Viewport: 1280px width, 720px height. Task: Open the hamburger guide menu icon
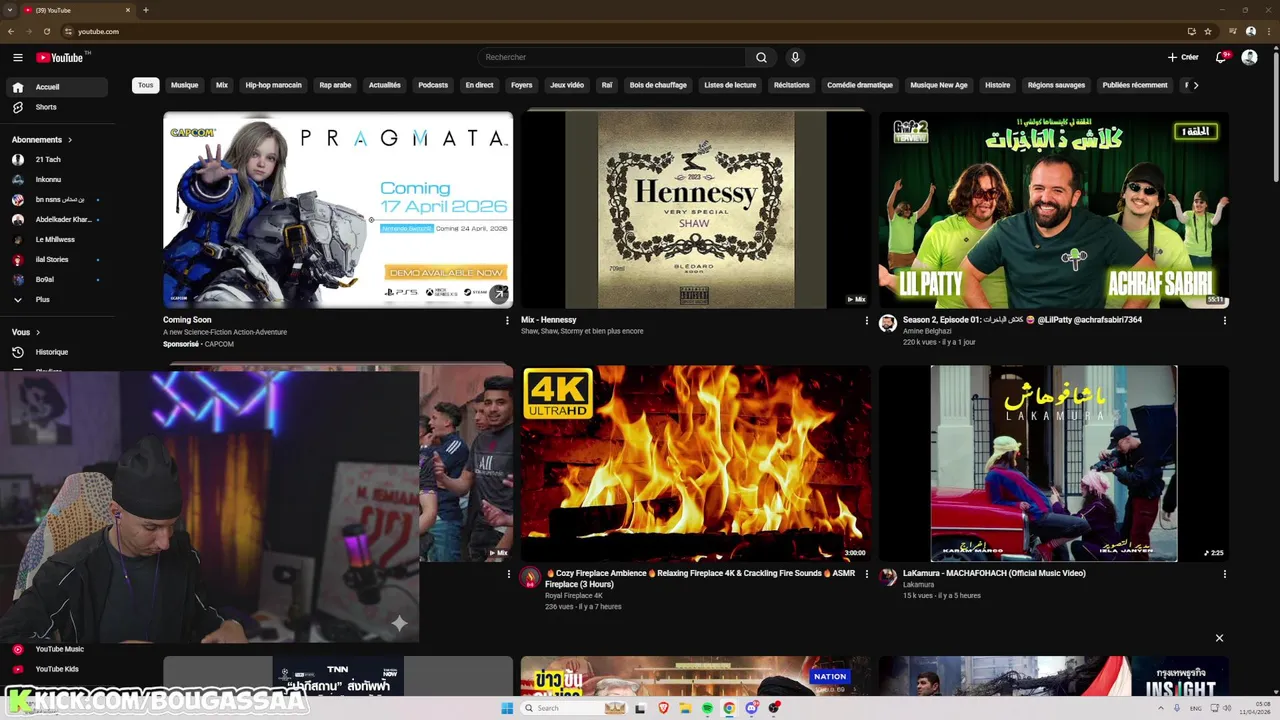(17, 57)
